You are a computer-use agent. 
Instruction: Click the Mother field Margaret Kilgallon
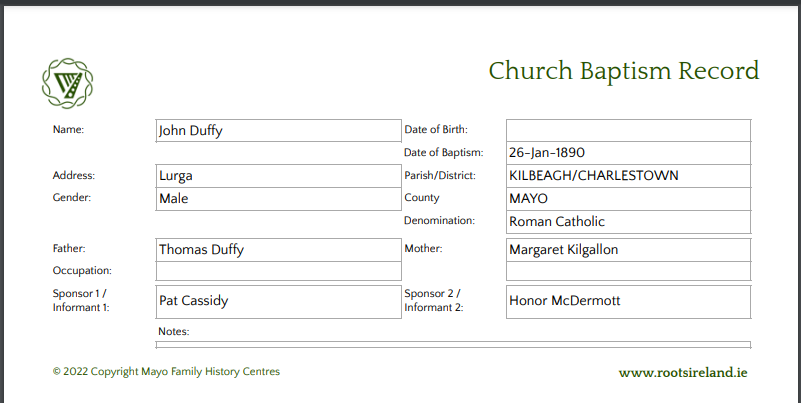(628, 250)
